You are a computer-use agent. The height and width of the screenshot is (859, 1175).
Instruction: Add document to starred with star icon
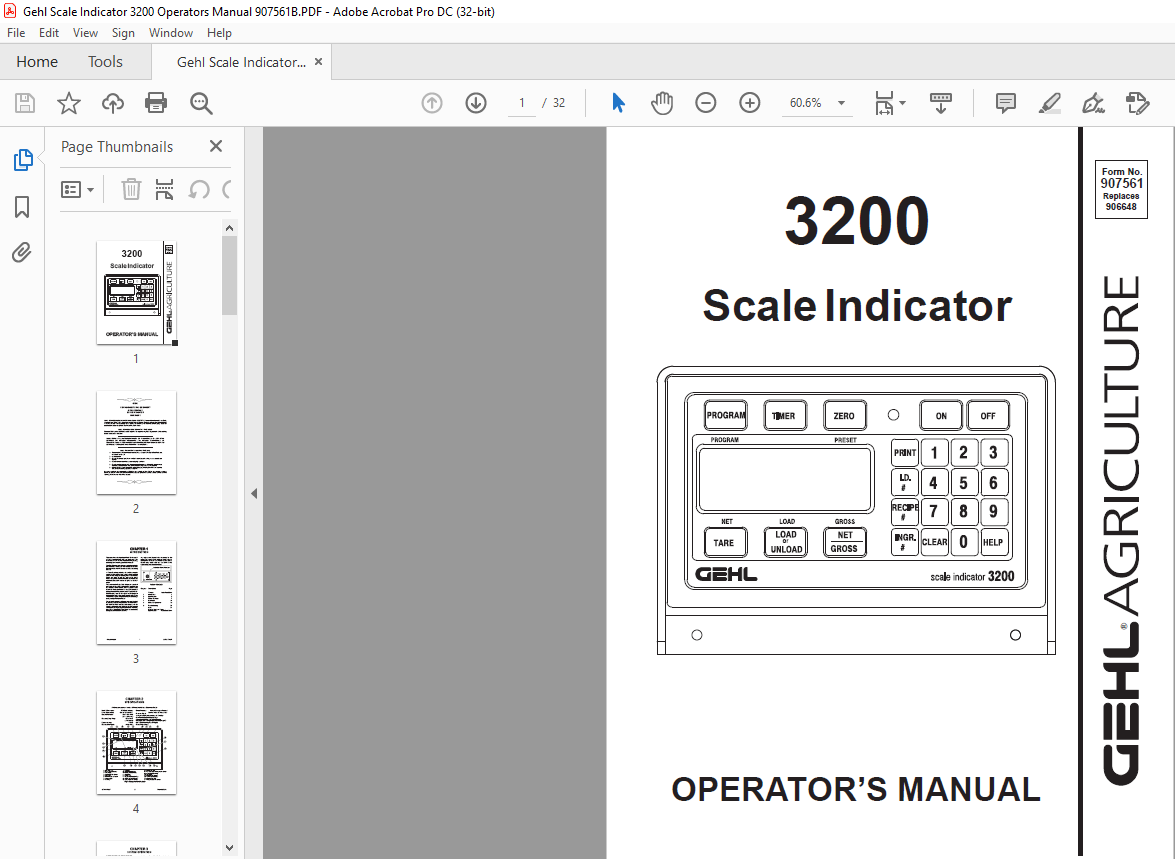(x=69, y=103)
